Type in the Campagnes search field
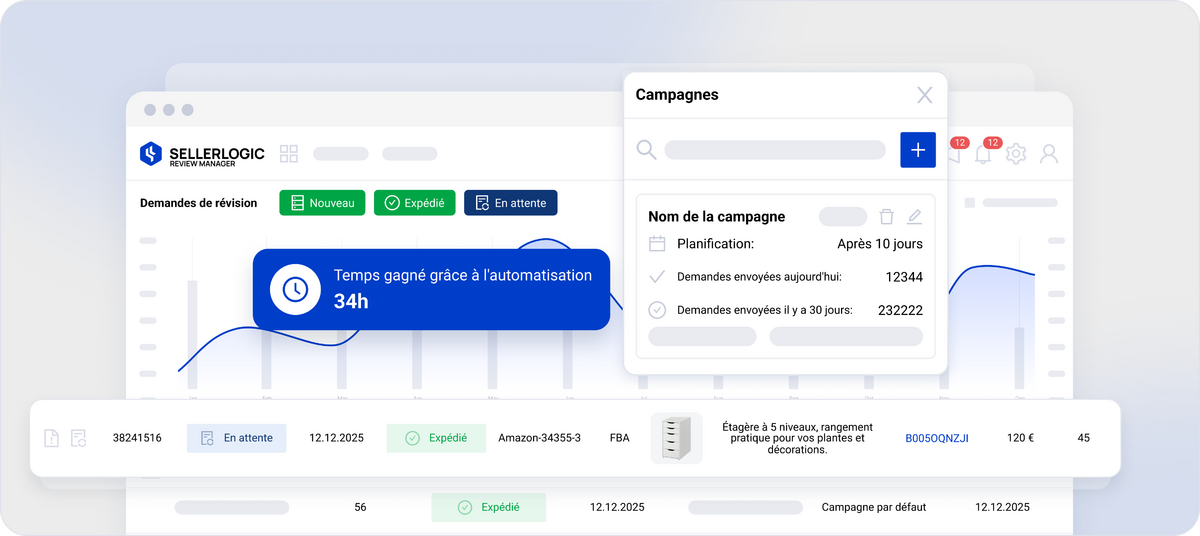 click(x=775, y=150)
